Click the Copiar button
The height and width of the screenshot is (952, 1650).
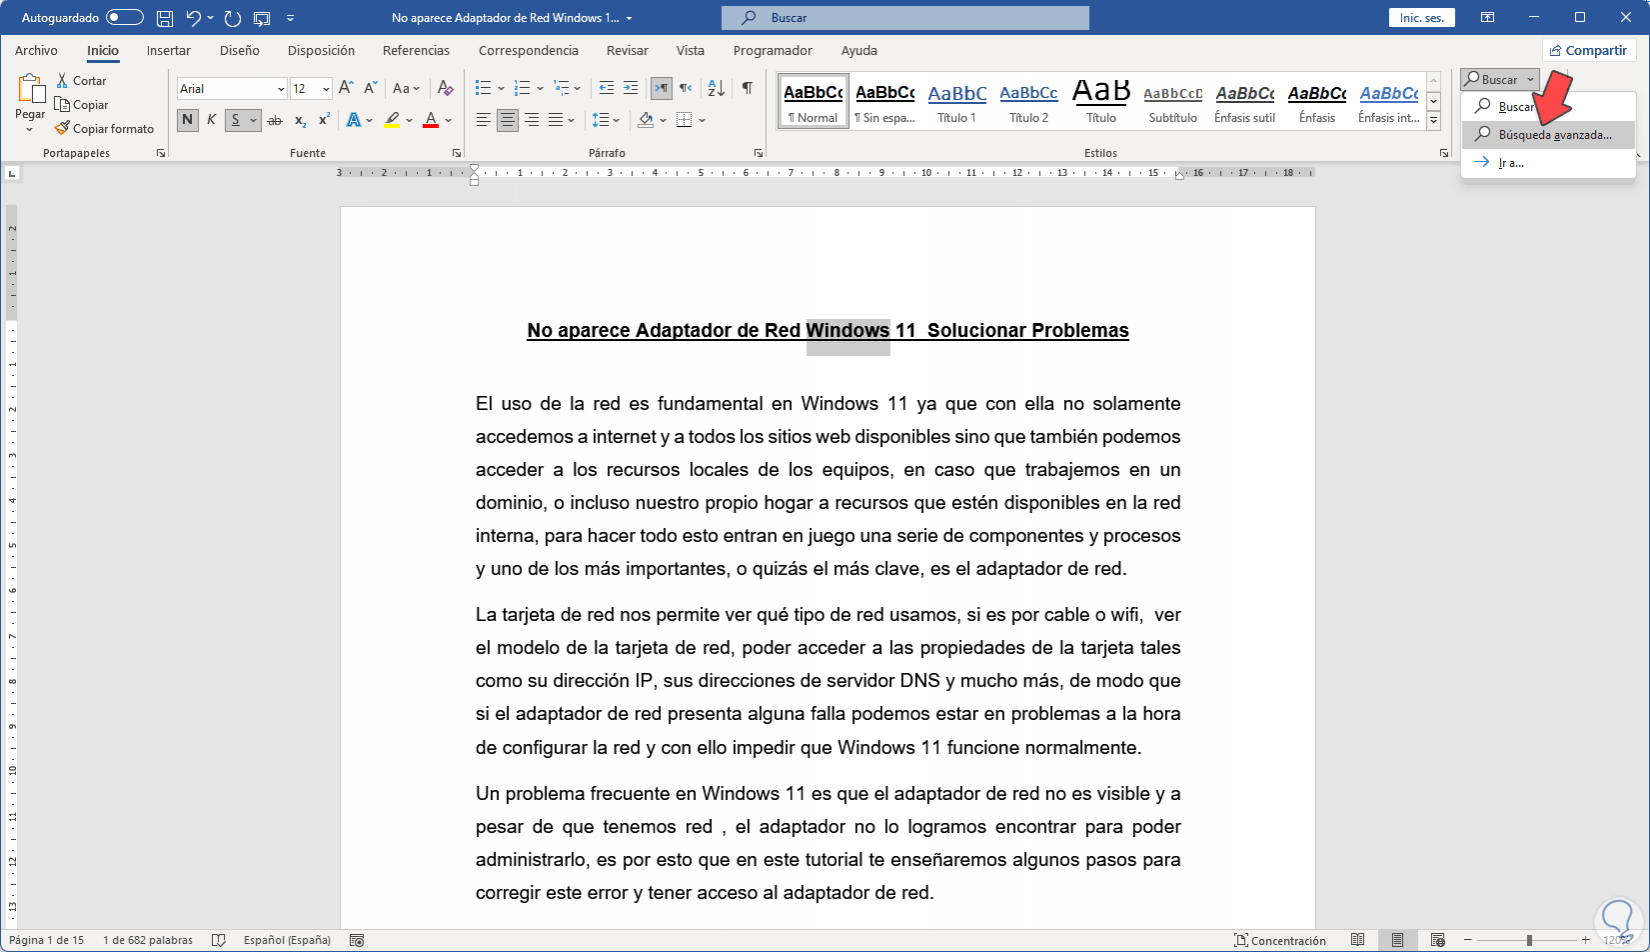pos(81,105)
